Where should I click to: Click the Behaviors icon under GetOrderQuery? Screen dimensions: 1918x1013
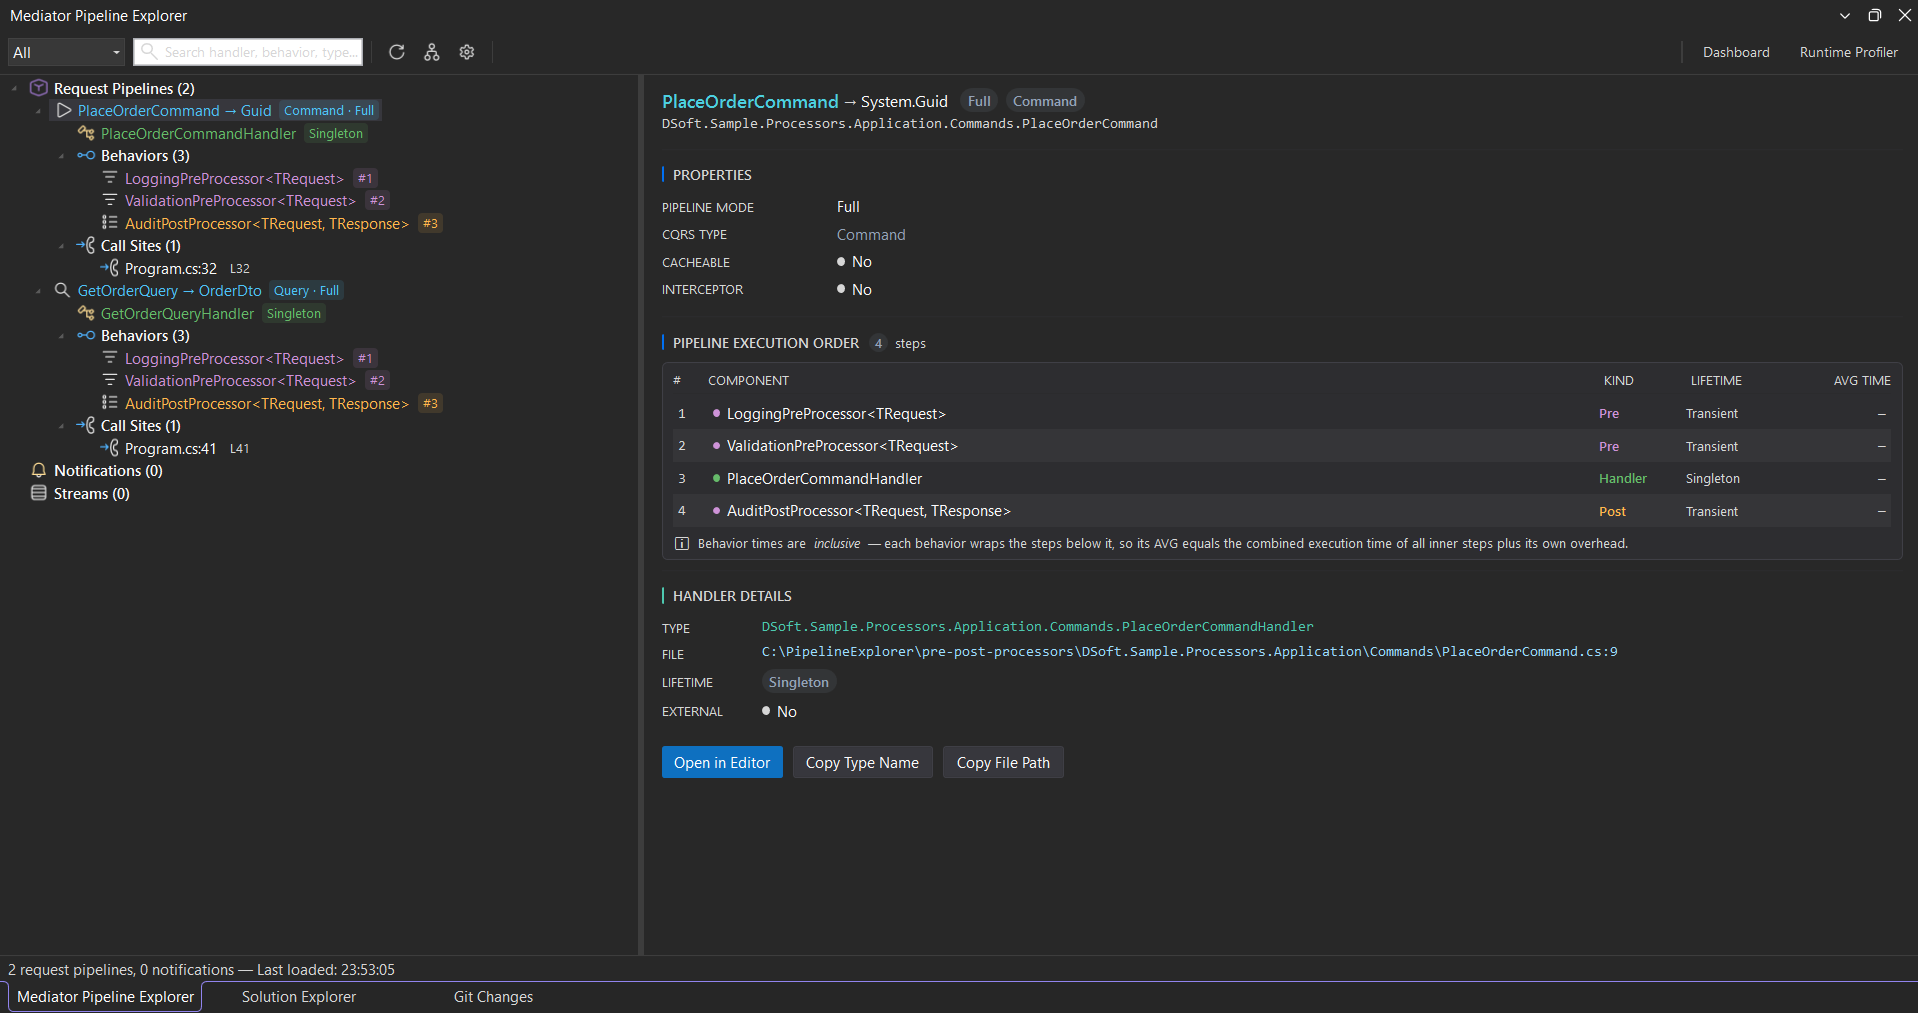[x=86, y=335]
